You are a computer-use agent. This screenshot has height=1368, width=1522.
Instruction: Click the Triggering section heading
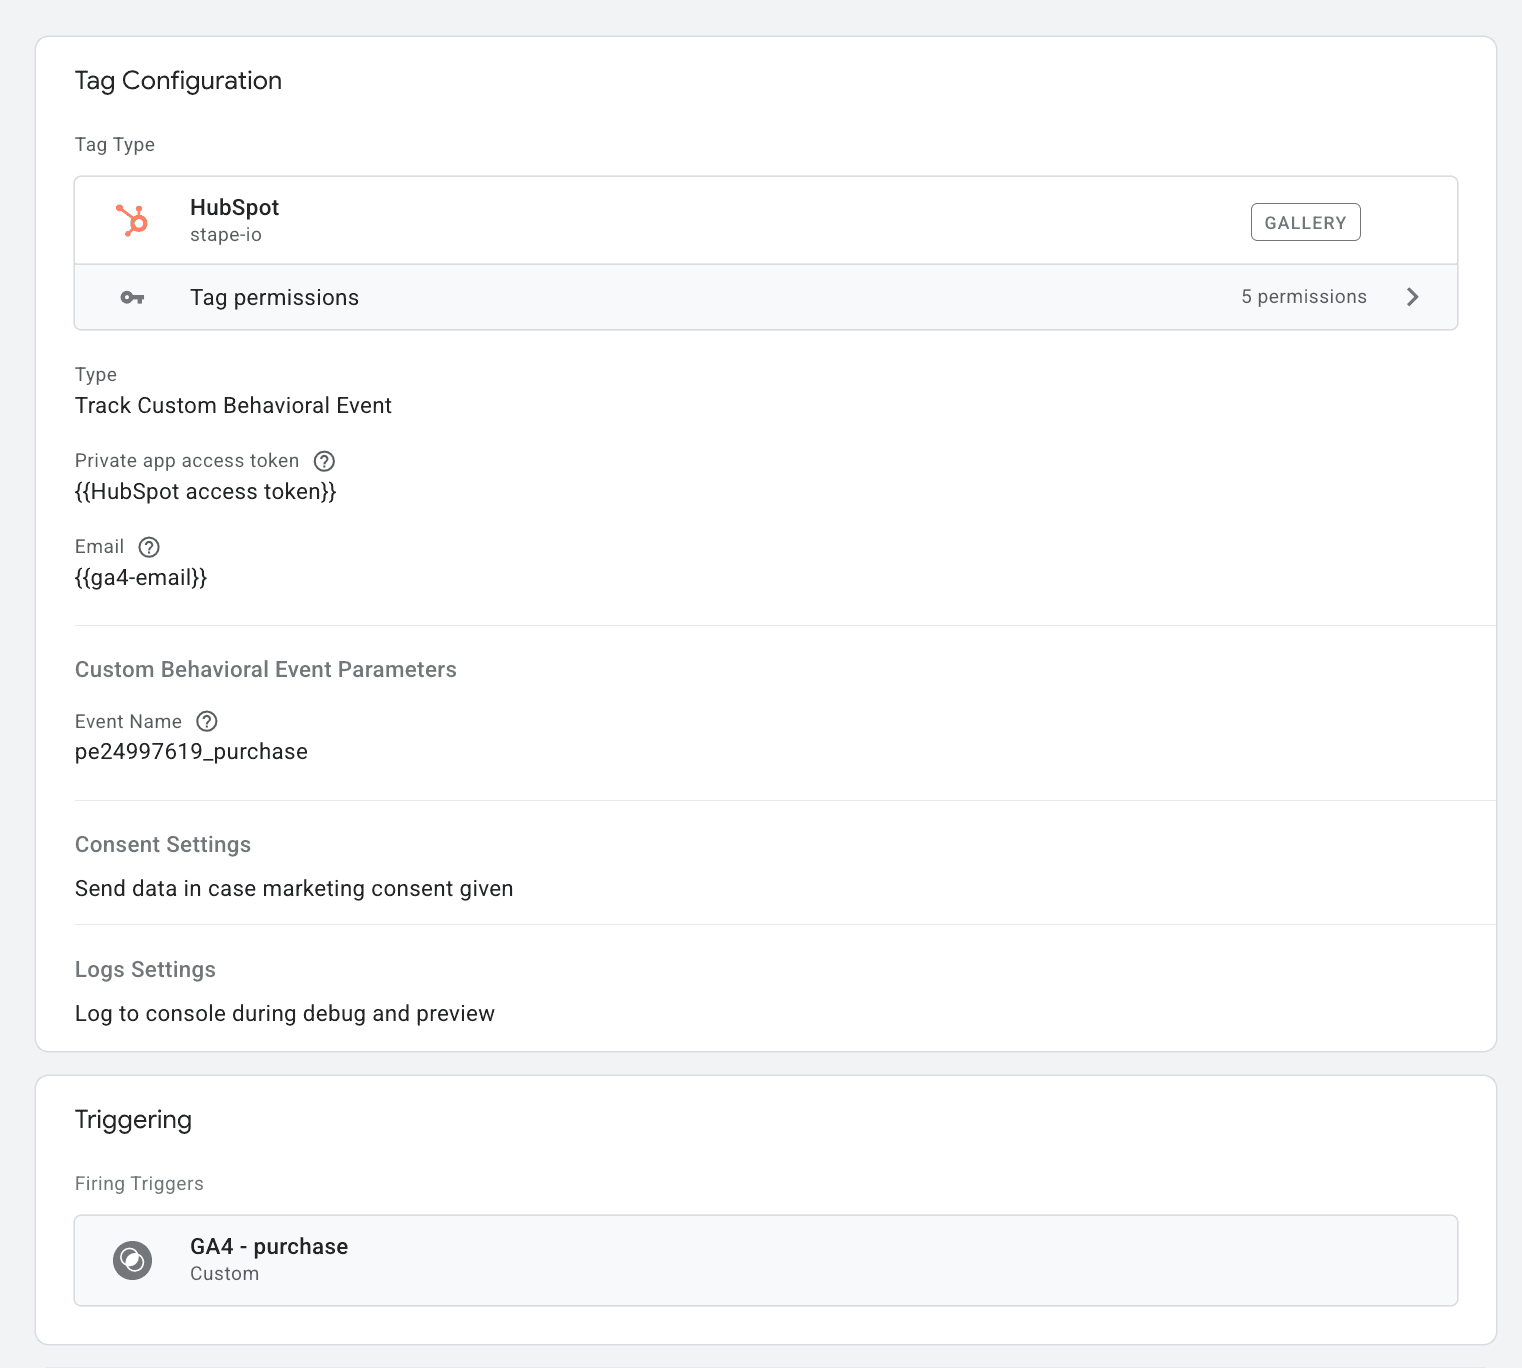click(133, 1120)
